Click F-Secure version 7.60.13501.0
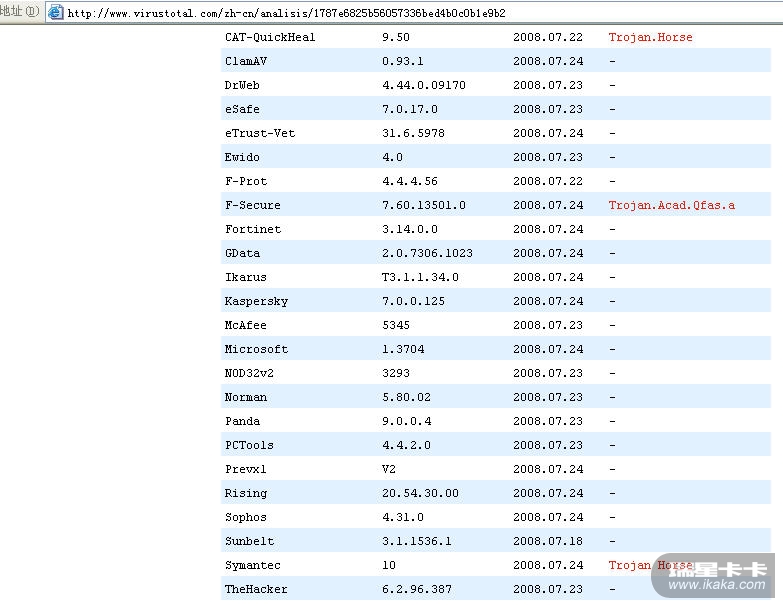 coord(423,205)
